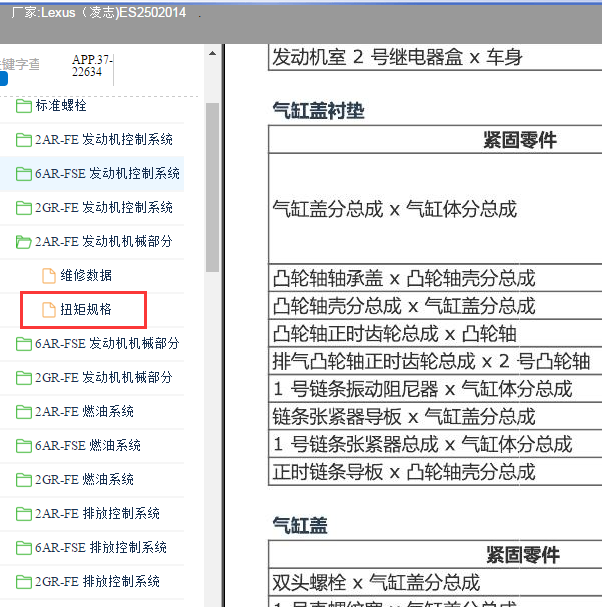Expand 2GR-FE 发动机机械部分 in the tree
Image resolution: width=602 pixels, height=607 pixels.
(x=104, y=377)
